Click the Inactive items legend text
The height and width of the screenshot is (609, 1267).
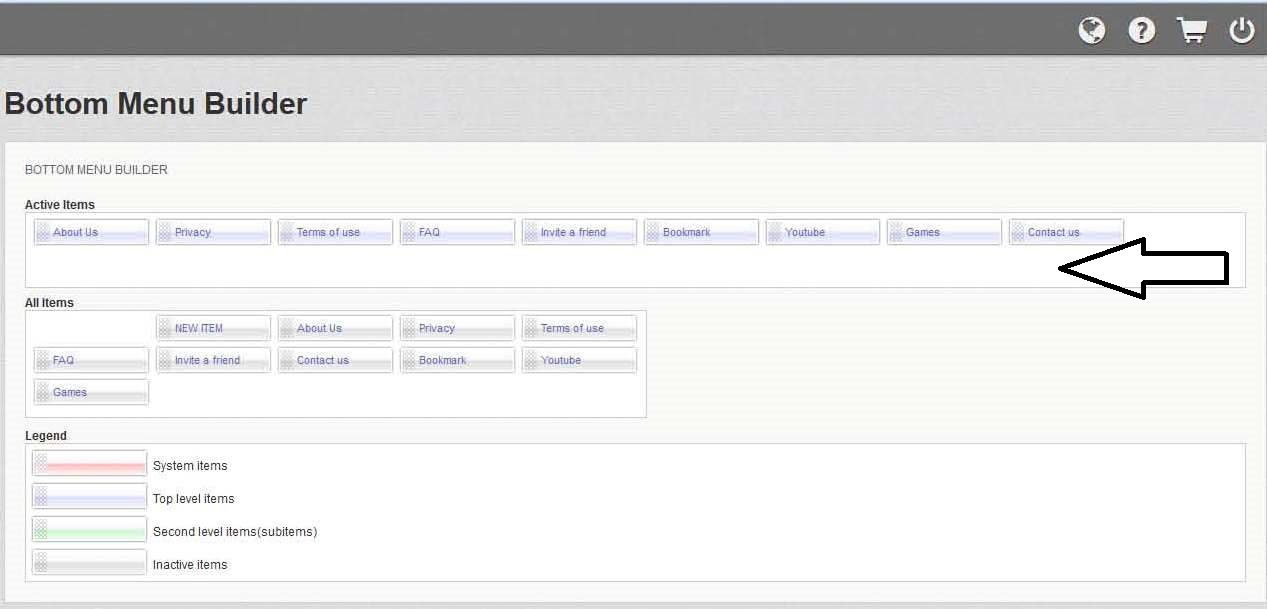click(x=190, y=565)
